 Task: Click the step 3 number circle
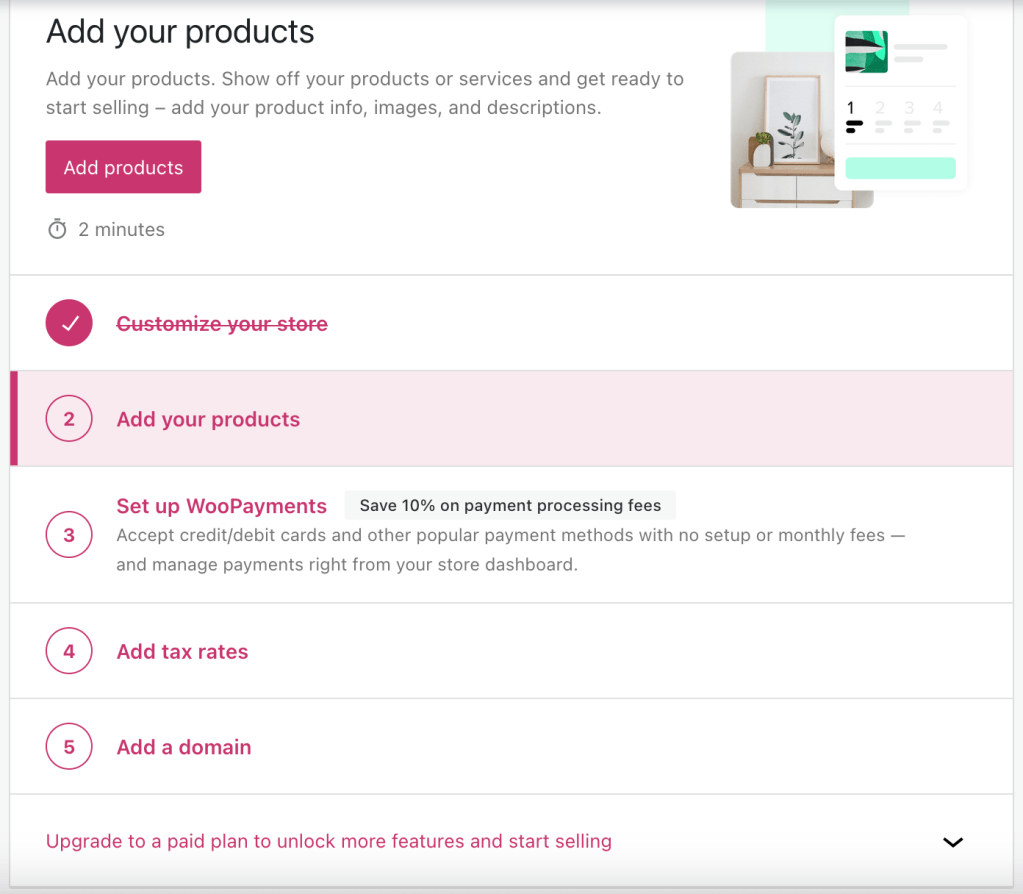click(x=69, y=535)
